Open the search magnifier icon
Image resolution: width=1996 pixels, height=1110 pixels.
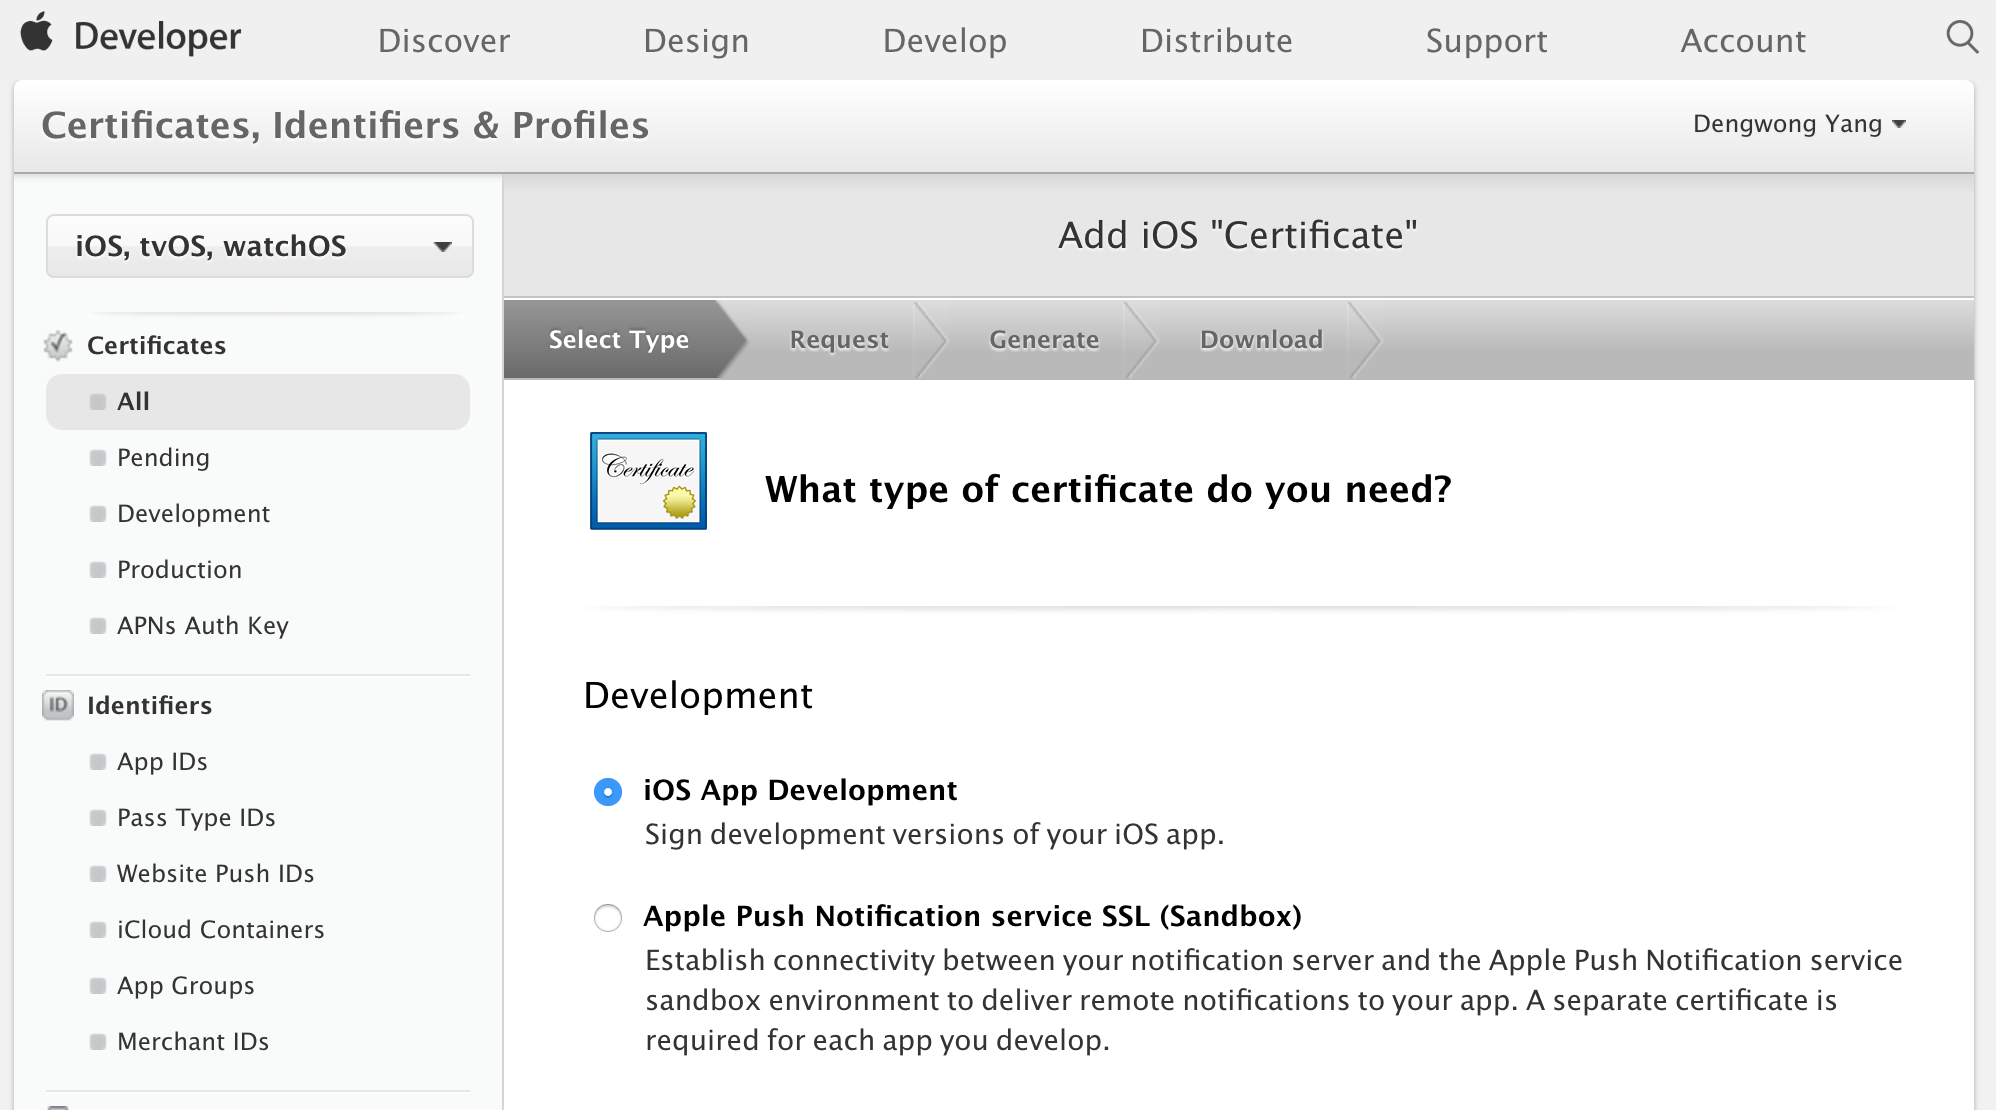[1962, 38]
